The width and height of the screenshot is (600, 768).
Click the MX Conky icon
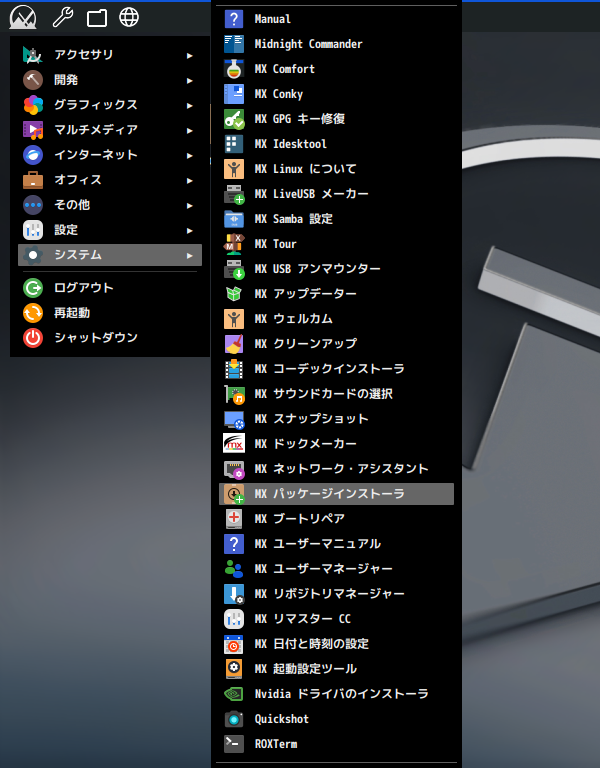(x=234, y=94)
